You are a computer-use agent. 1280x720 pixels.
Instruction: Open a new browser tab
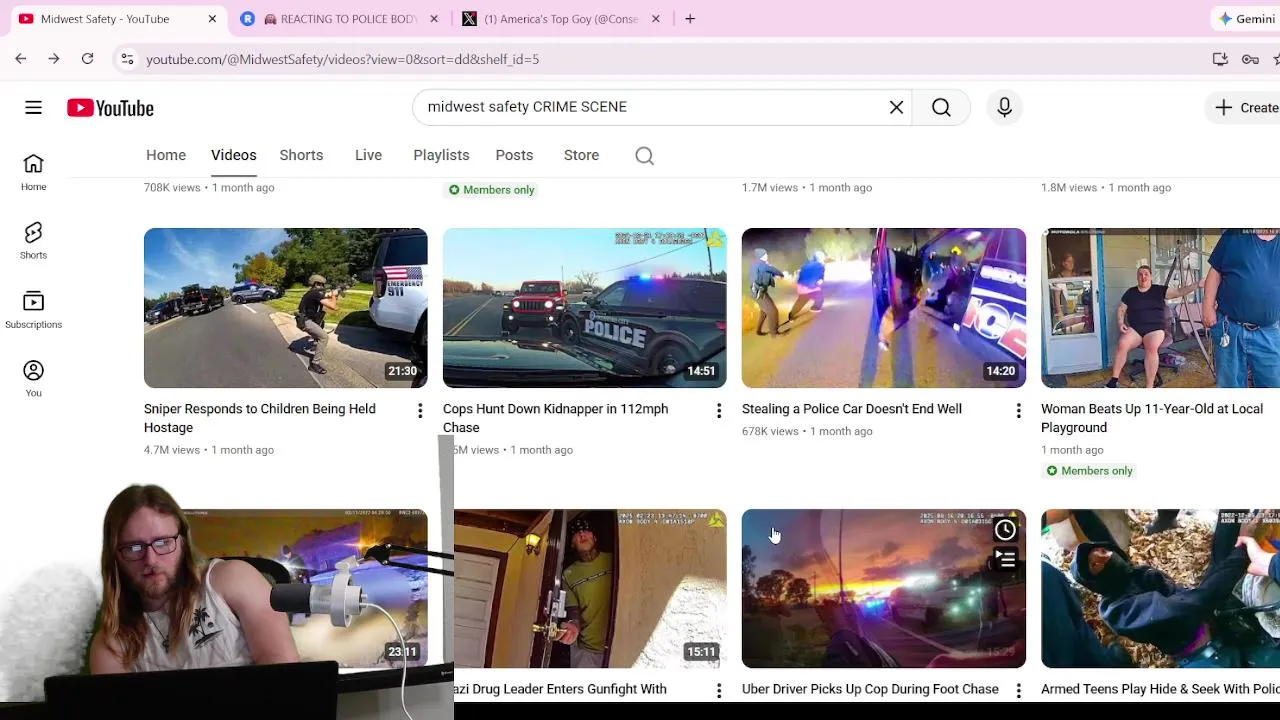pyautogui.click(x=690, y=19)
